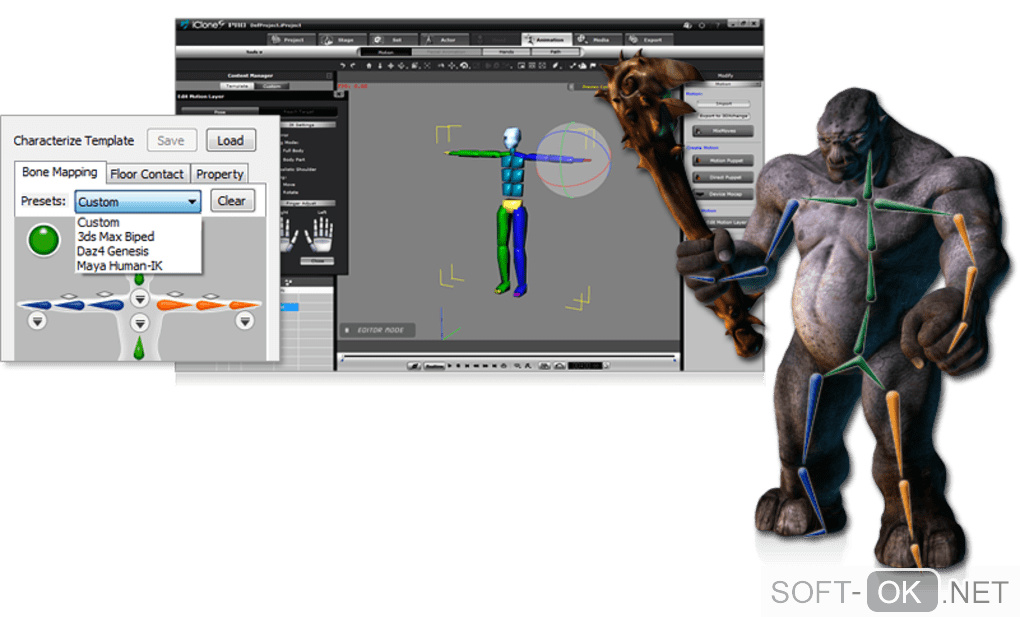
Task: Open the Floor Contact tab
Action: [x=147, y=174]
